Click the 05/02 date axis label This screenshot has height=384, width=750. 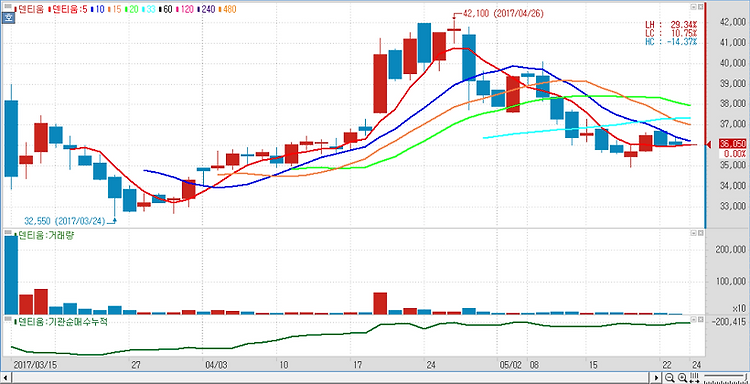click(x=509, y=365)
